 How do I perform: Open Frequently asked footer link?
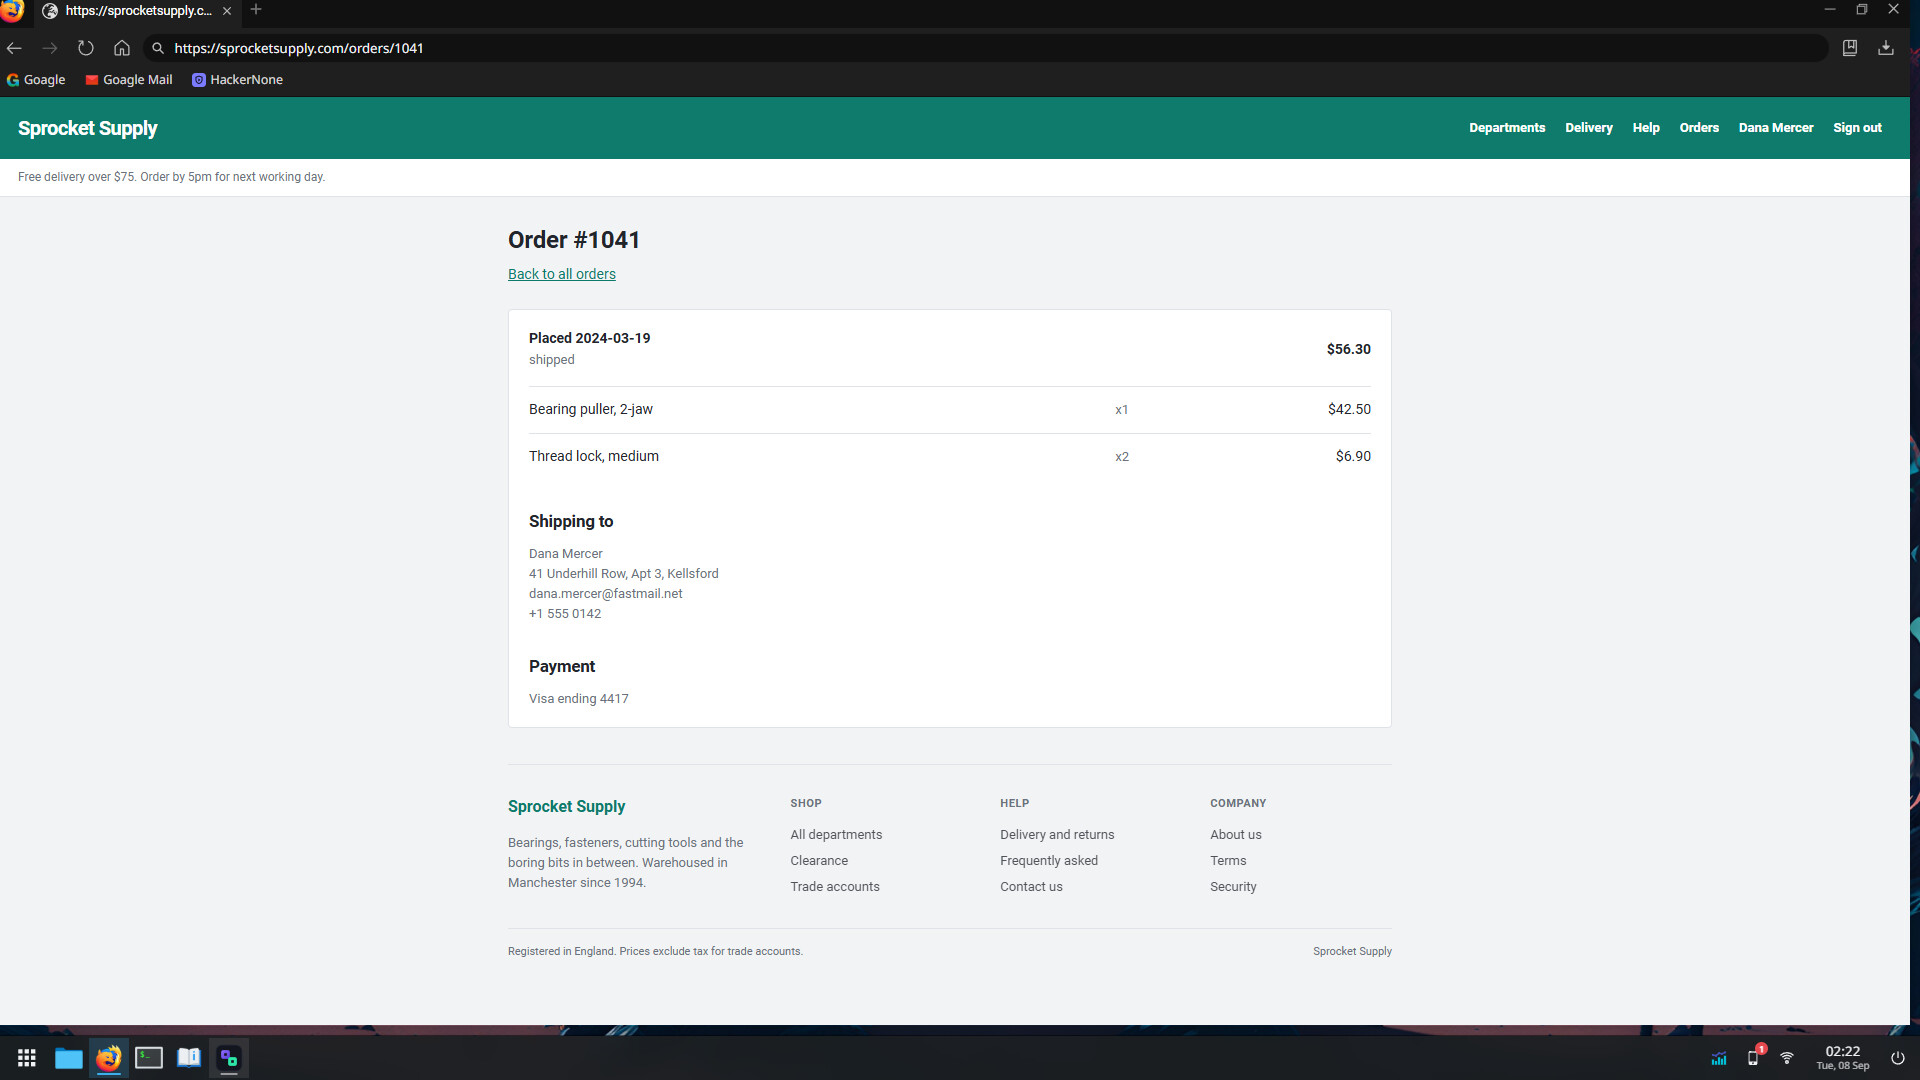(x=1049, y=861)
